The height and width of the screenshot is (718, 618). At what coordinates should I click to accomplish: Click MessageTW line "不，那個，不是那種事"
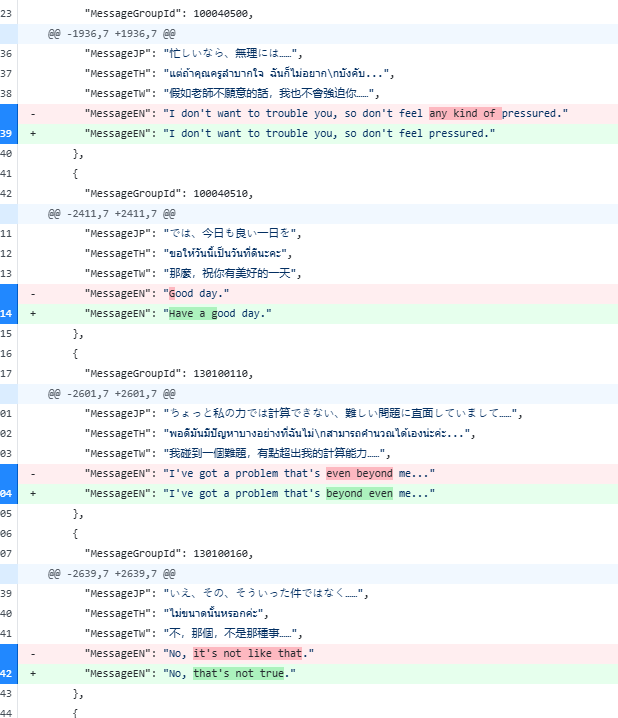(194, 634)
